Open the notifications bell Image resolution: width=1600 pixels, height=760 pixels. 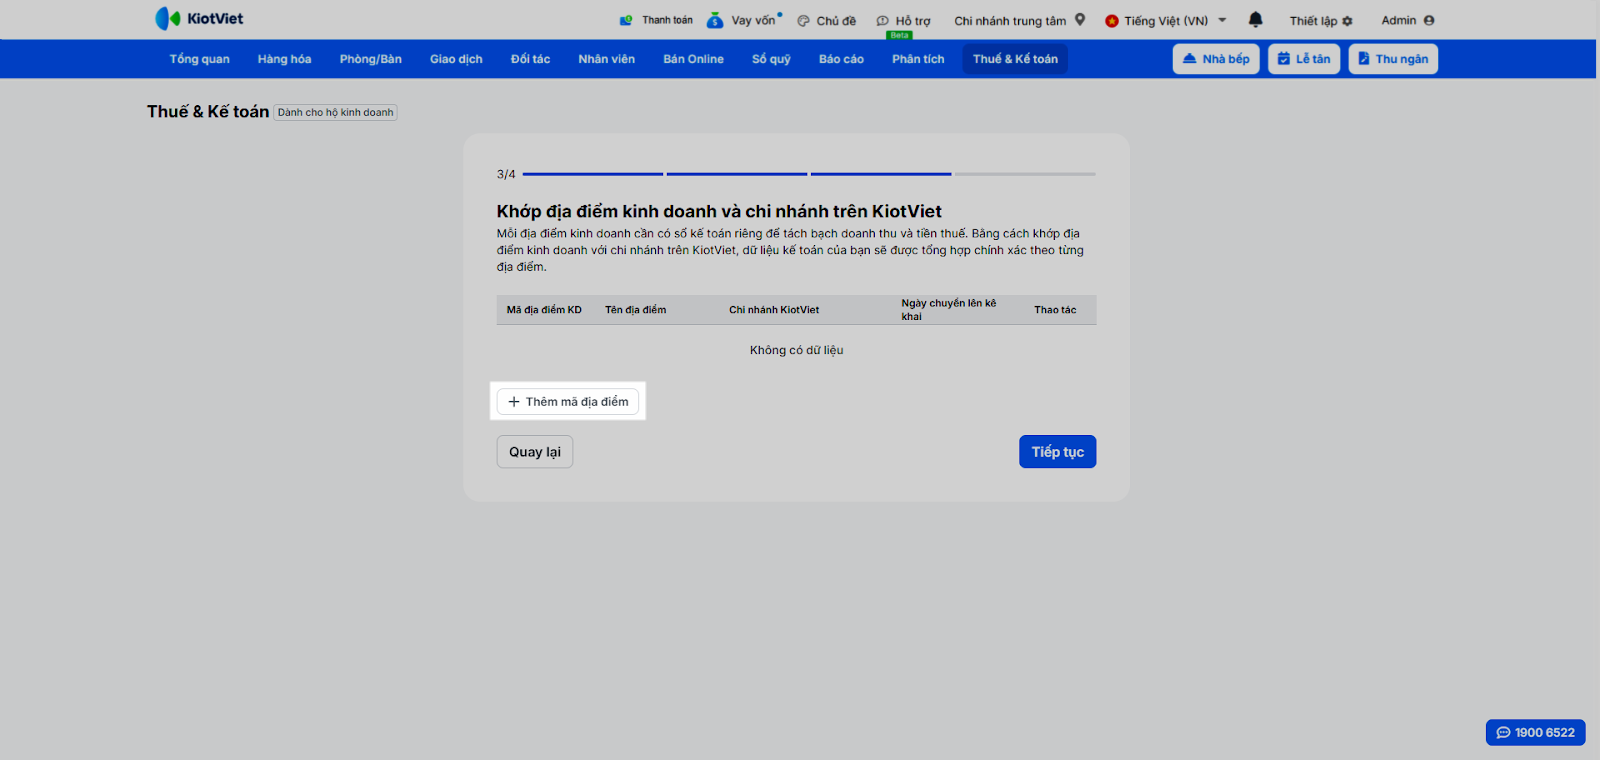1256,20
